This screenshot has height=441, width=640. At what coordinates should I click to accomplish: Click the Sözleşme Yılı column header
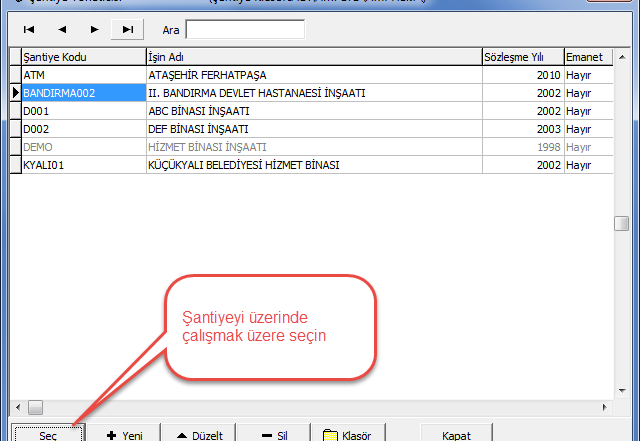coord(520,57)
